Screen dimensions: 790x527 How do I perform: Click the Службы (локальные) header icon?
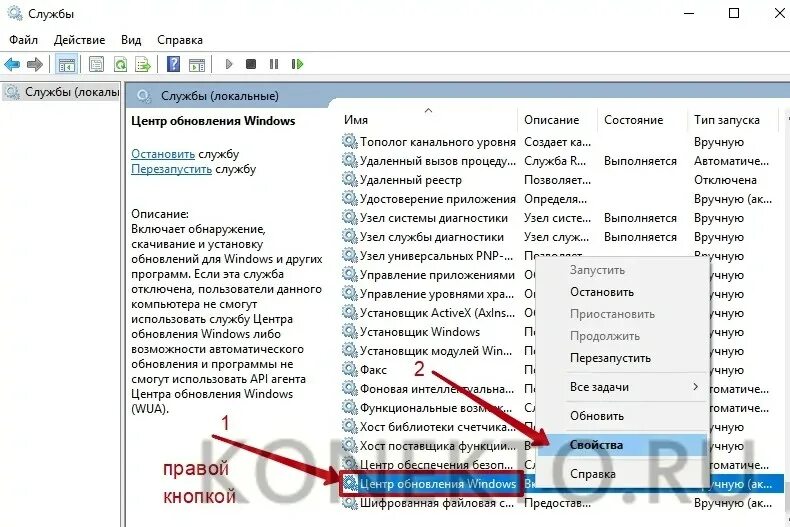144,96
